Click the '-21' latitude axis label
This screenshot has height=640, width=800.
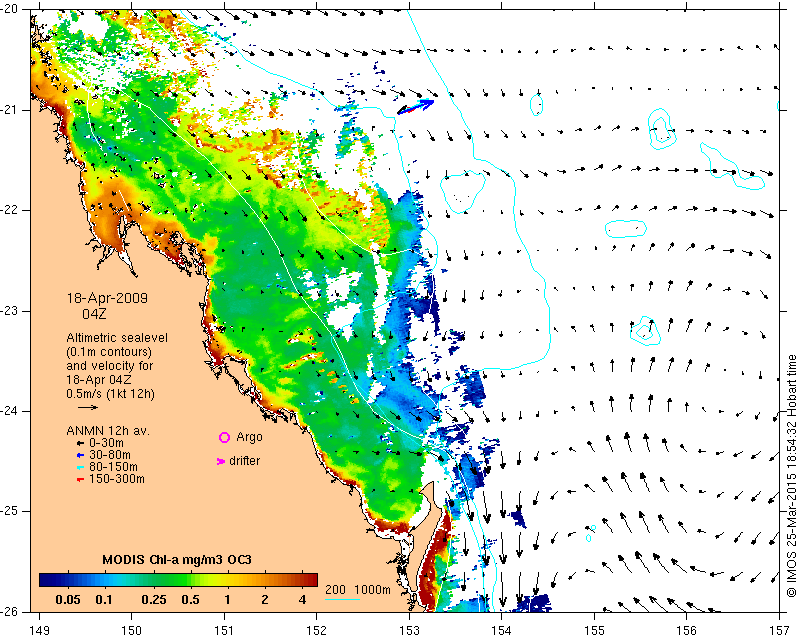pos(9,110)
